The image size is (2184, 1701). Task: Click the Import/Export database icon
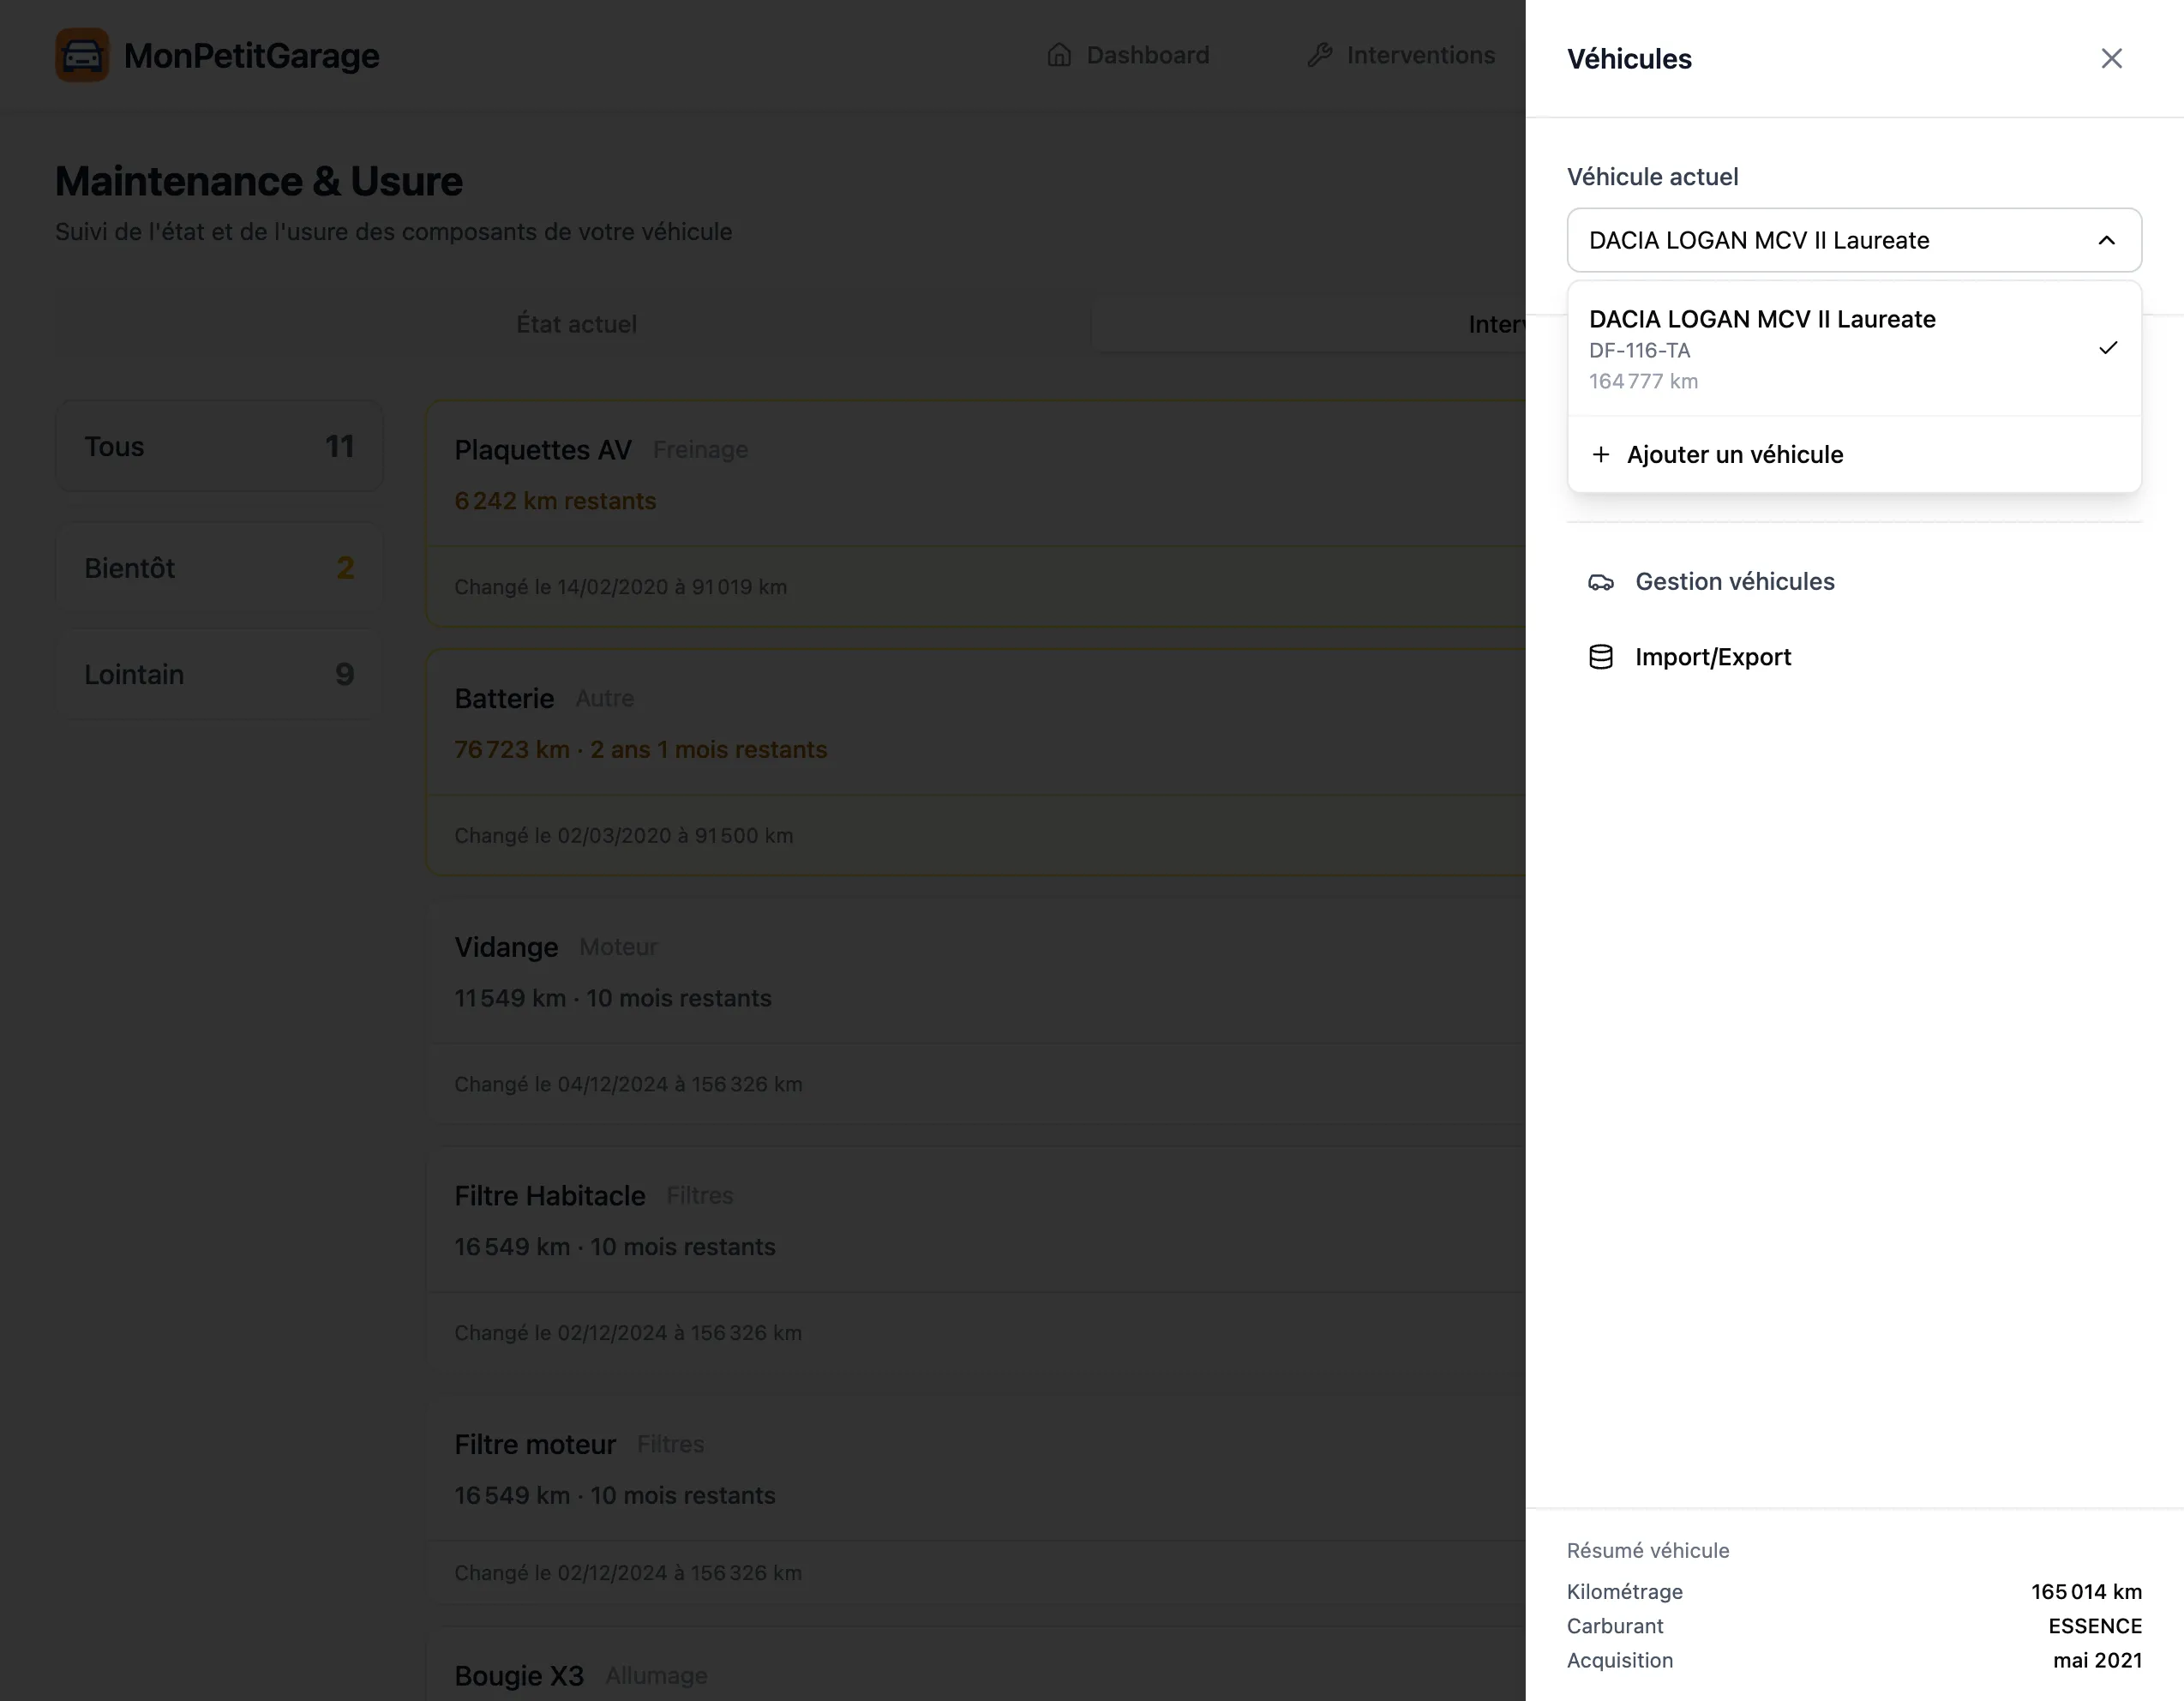1601,657
